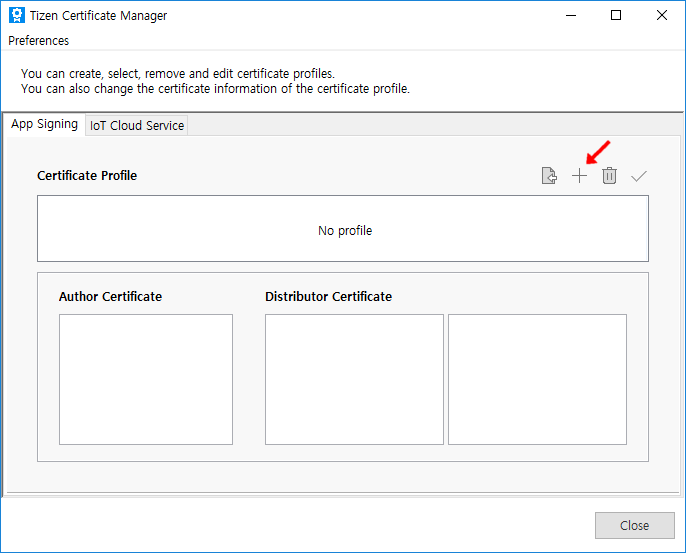This screenshot has width=686, height=553.
Task: Click the Tizen Certificate Manager title text
Action: click(98, 16)
